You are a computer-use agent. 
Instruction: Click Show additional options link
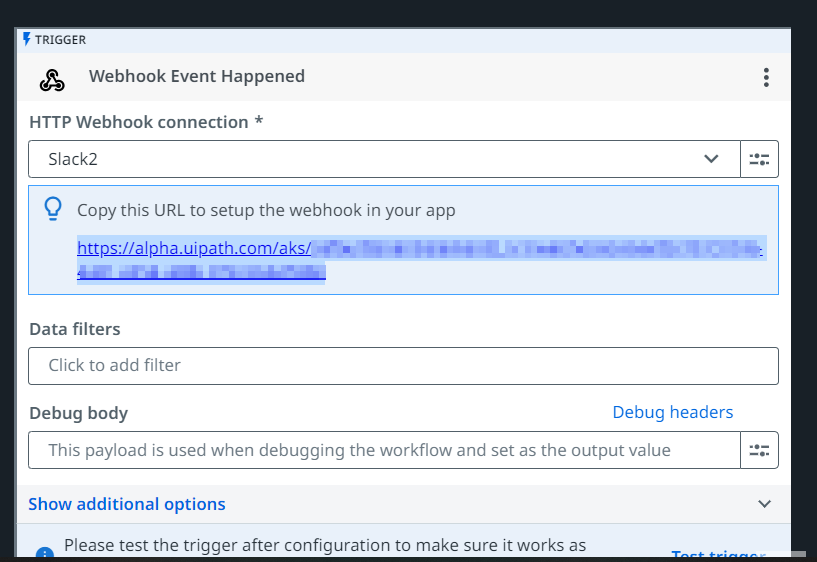127,504
